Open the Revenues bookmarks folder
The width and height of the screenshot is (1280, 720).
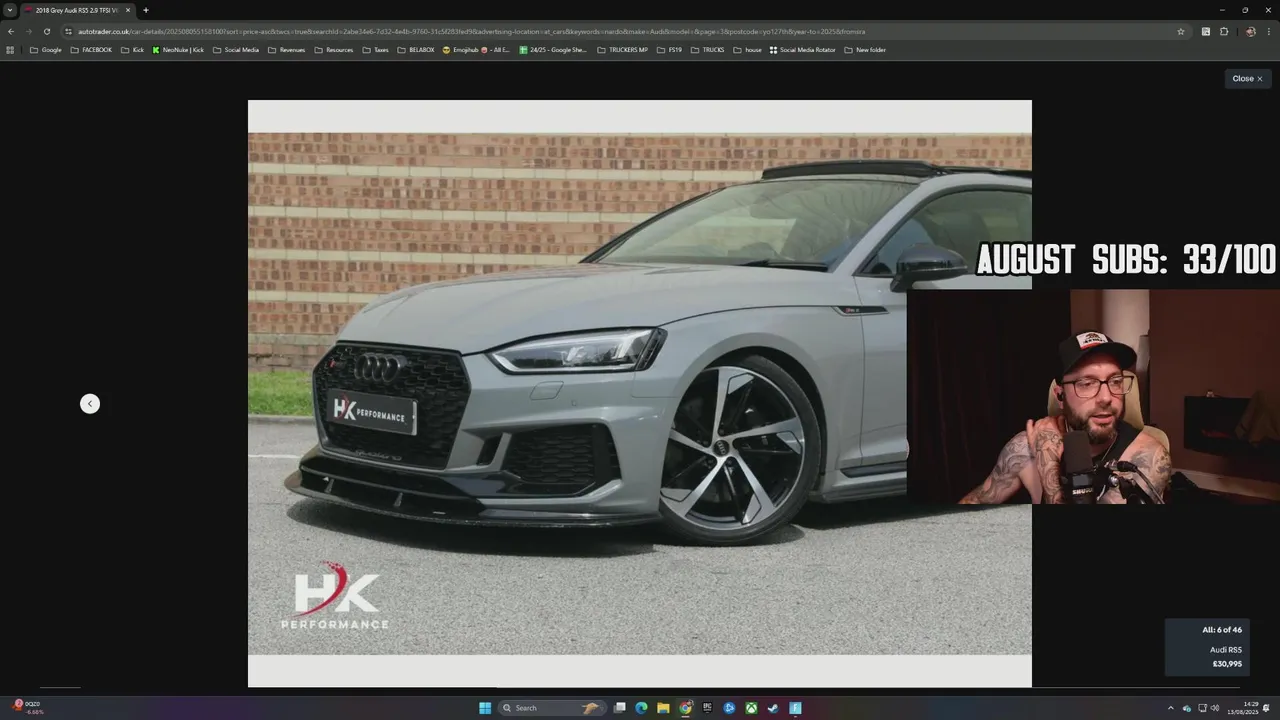pyautogui.click(x=287, y=50)
